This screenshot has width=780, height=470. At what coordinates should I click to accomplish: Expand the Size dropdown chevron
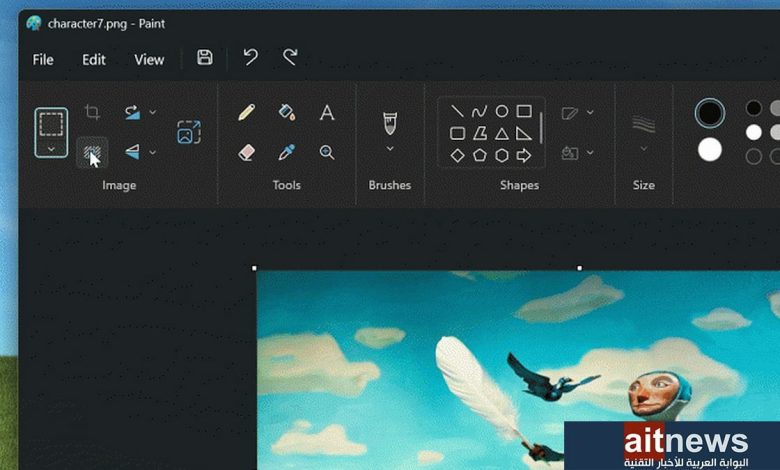coord(643,148)
